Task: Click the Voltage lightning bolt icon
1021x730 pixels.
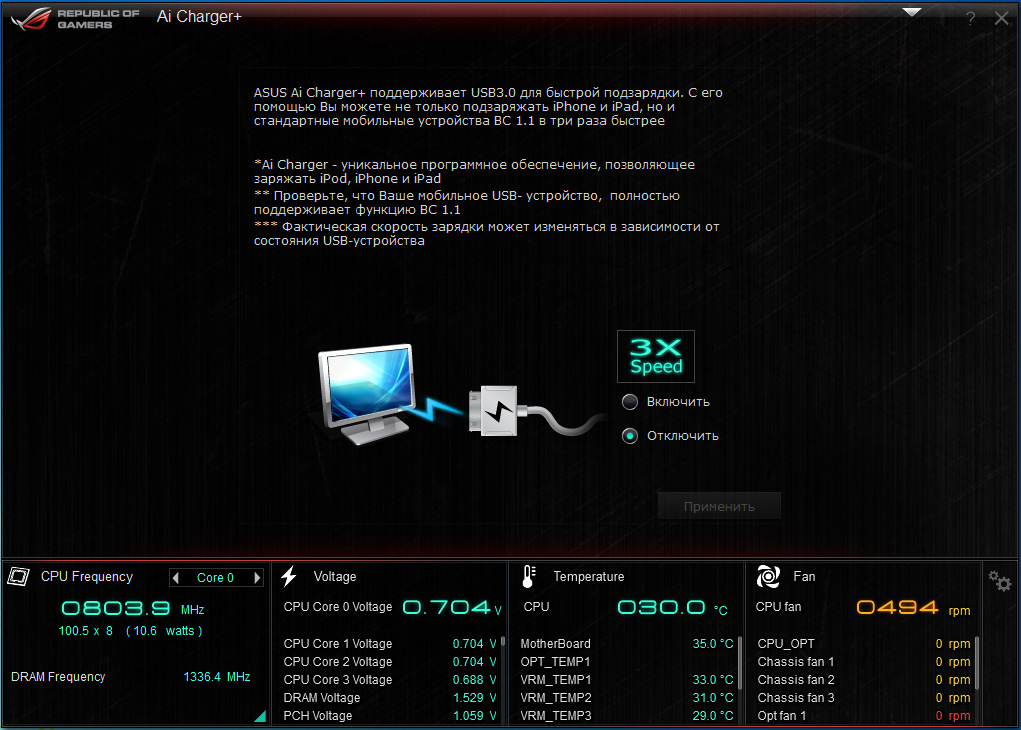Action: click(289, 576)
